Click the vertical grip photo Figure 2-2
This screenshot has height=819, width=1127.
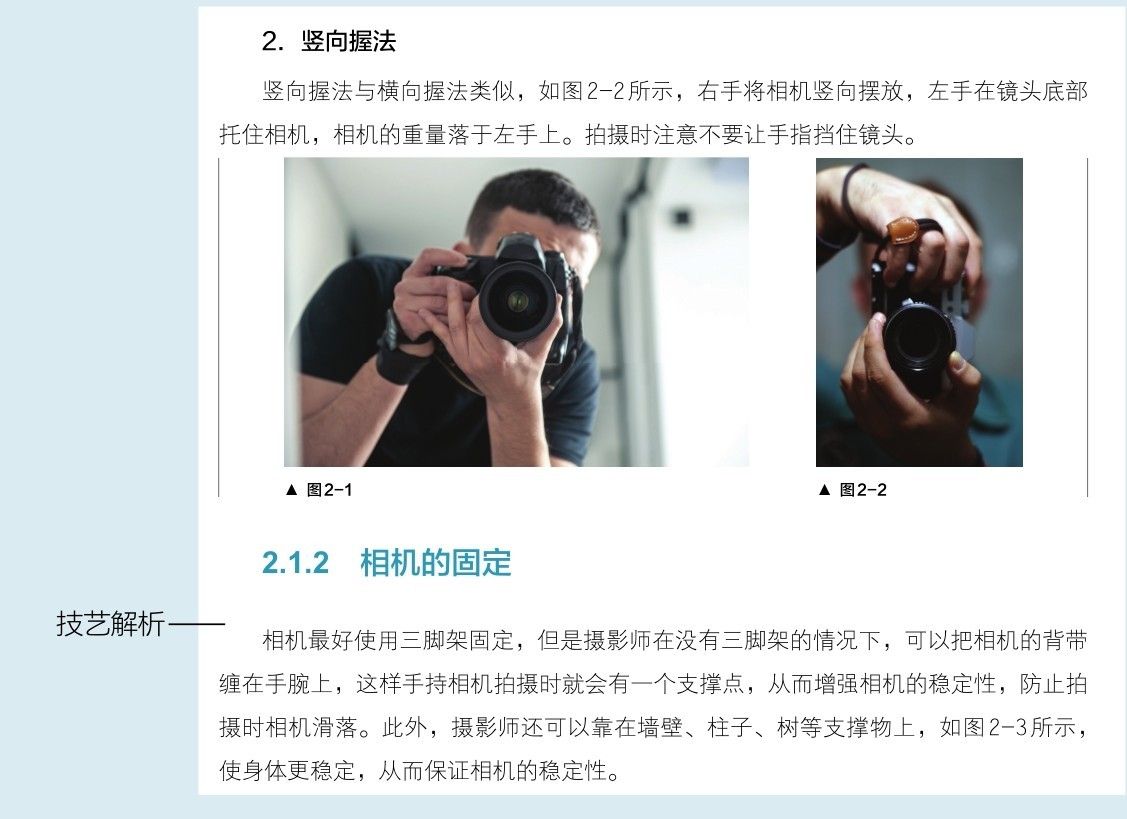click(919, 312)
